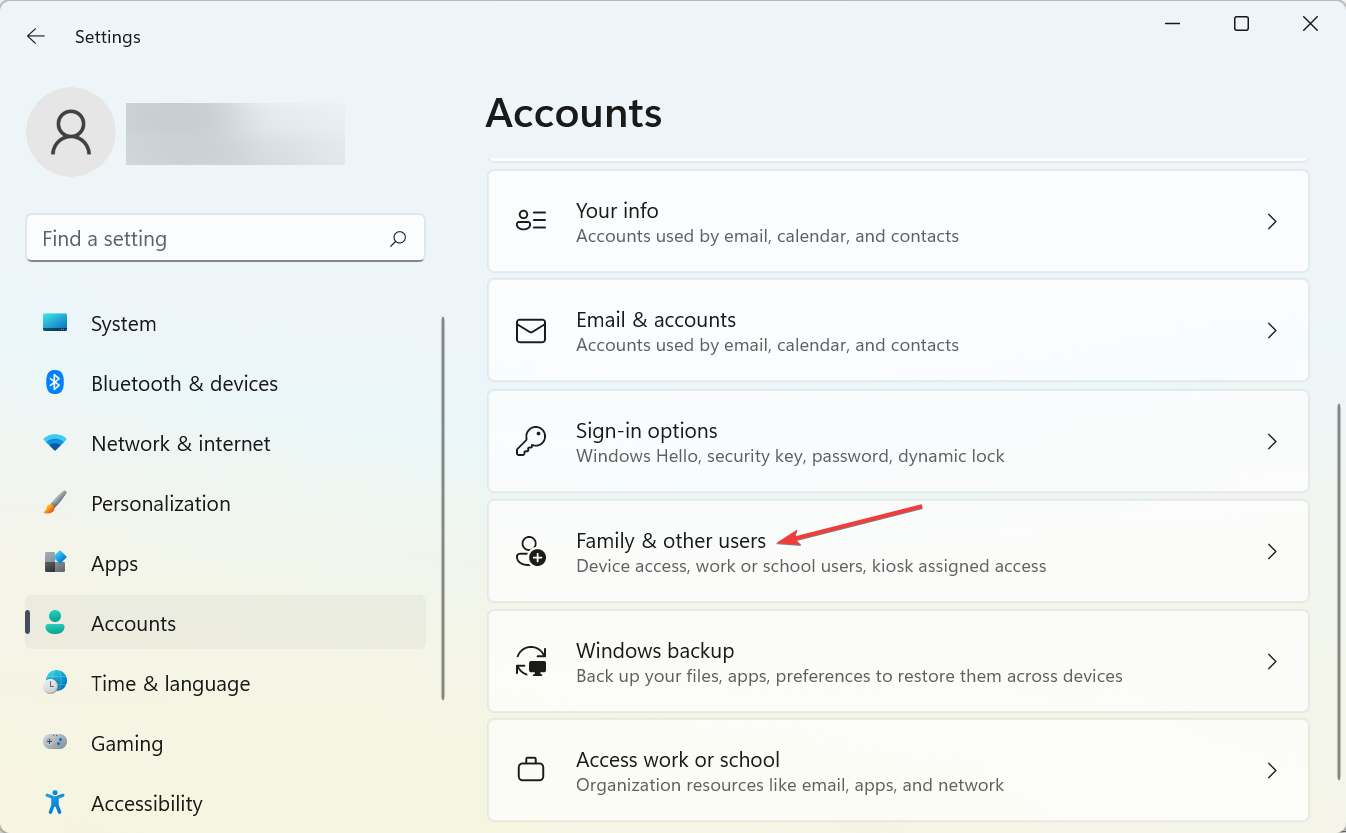Click the user profile avatar
1346x833 pixels.
[71, 132]
